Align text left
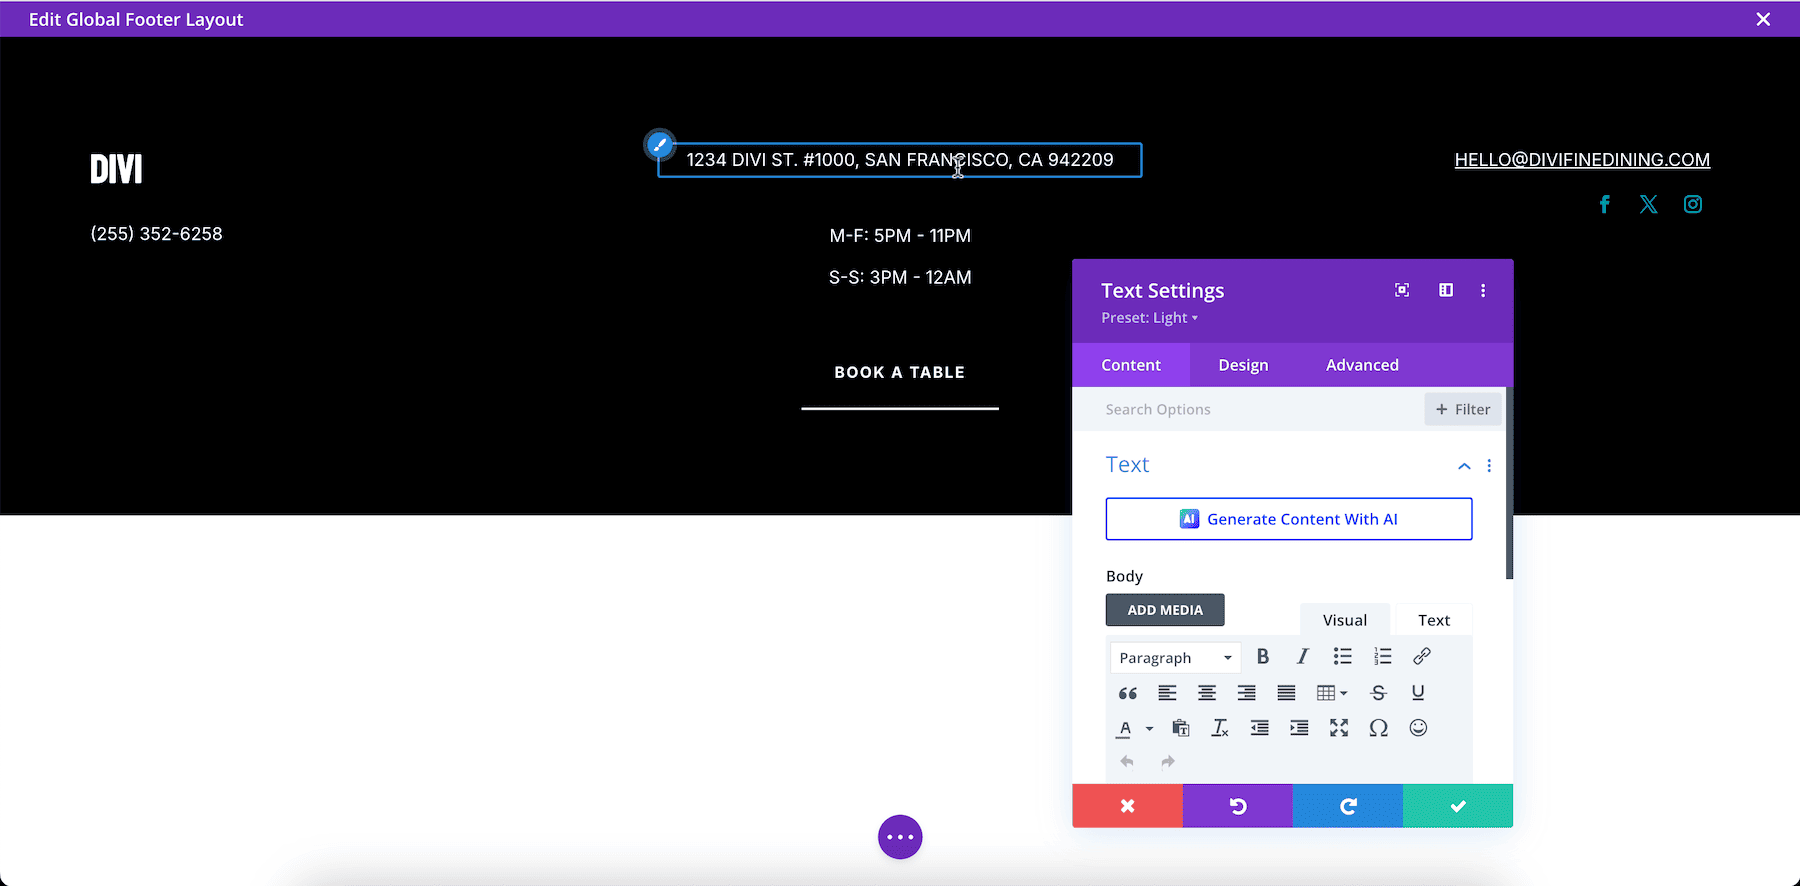 (x=1167, y=693)
